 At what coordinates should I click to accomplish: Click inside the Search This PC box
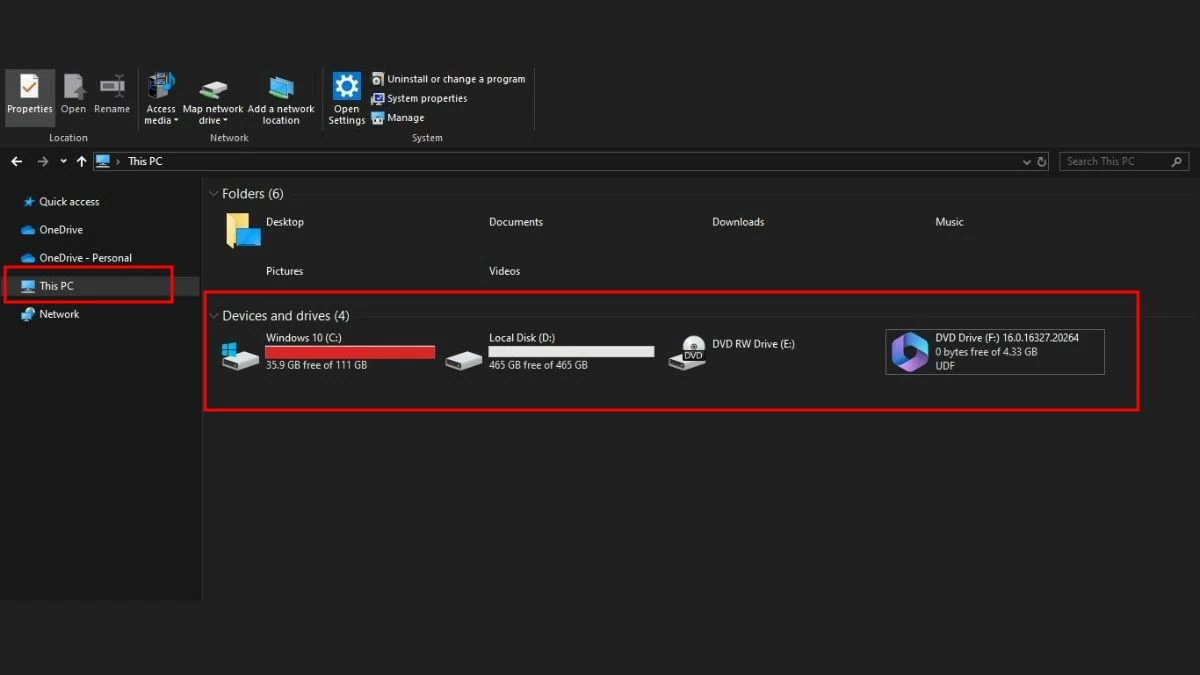[x=1110, y=161]
